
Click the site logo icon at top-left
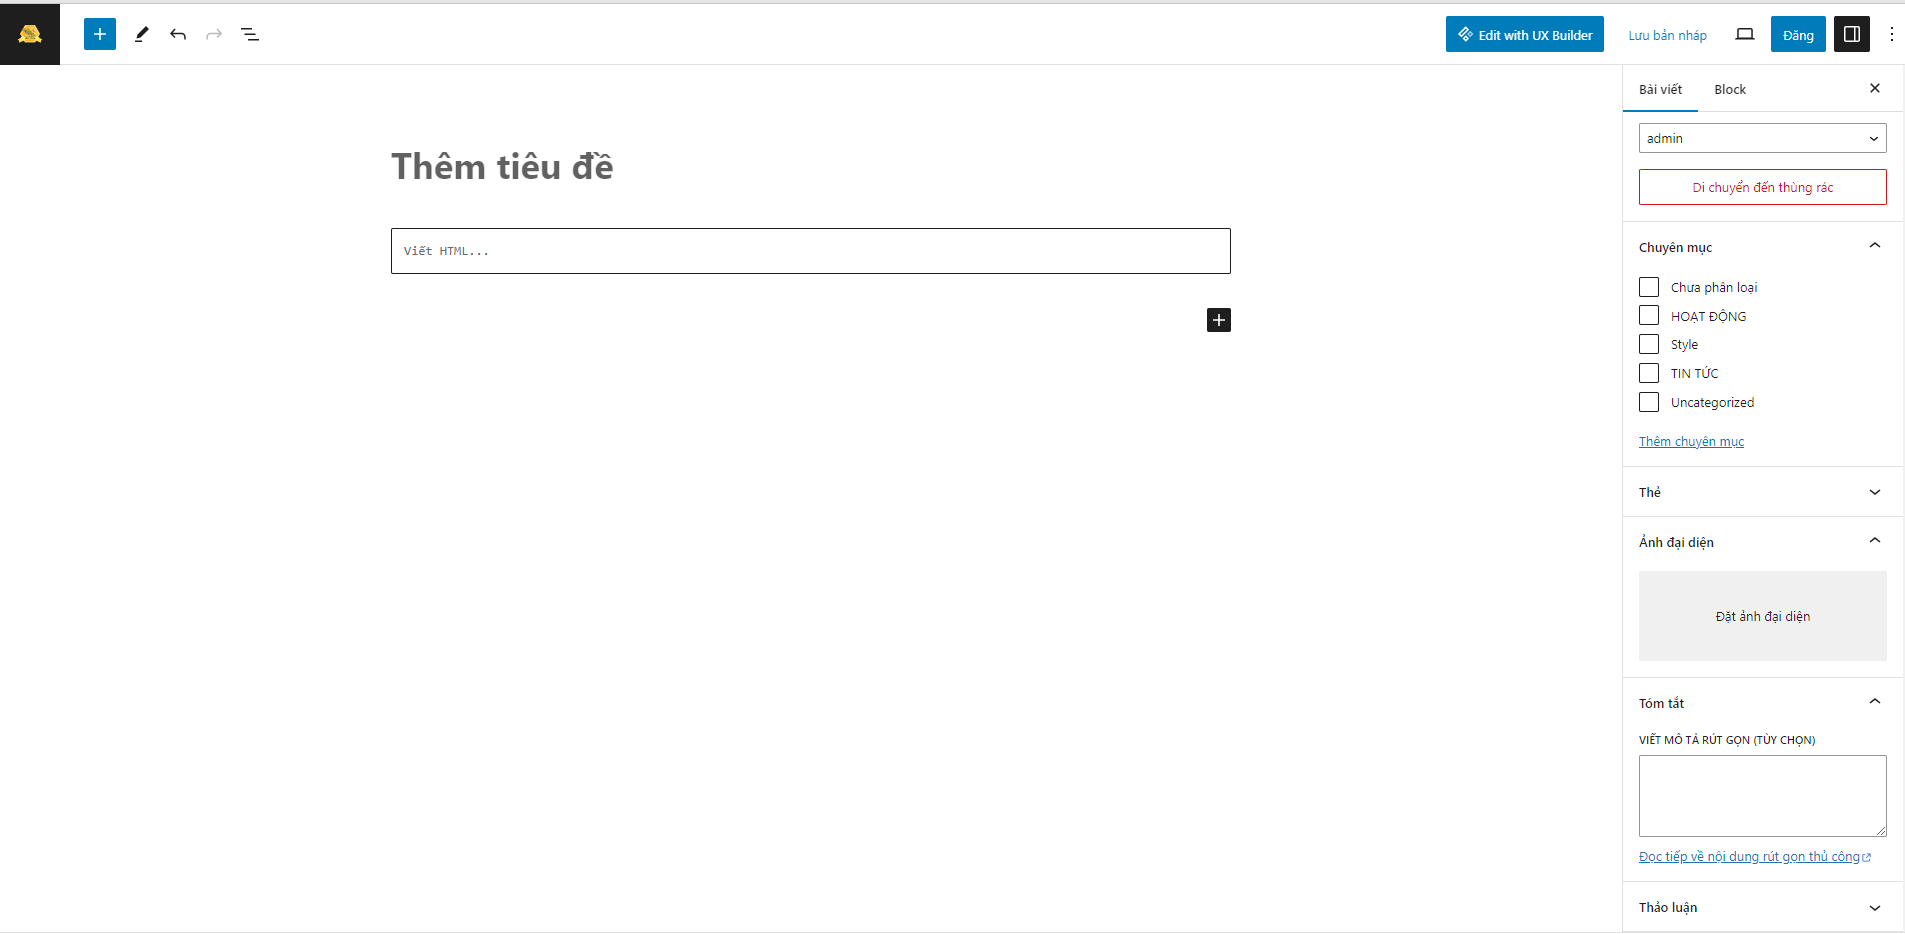[x=30, y=34]
